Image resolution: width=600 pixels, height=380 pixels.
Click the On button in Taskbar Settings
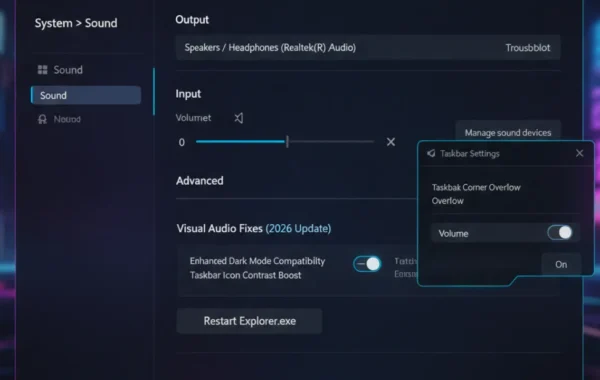click(561, 264)
